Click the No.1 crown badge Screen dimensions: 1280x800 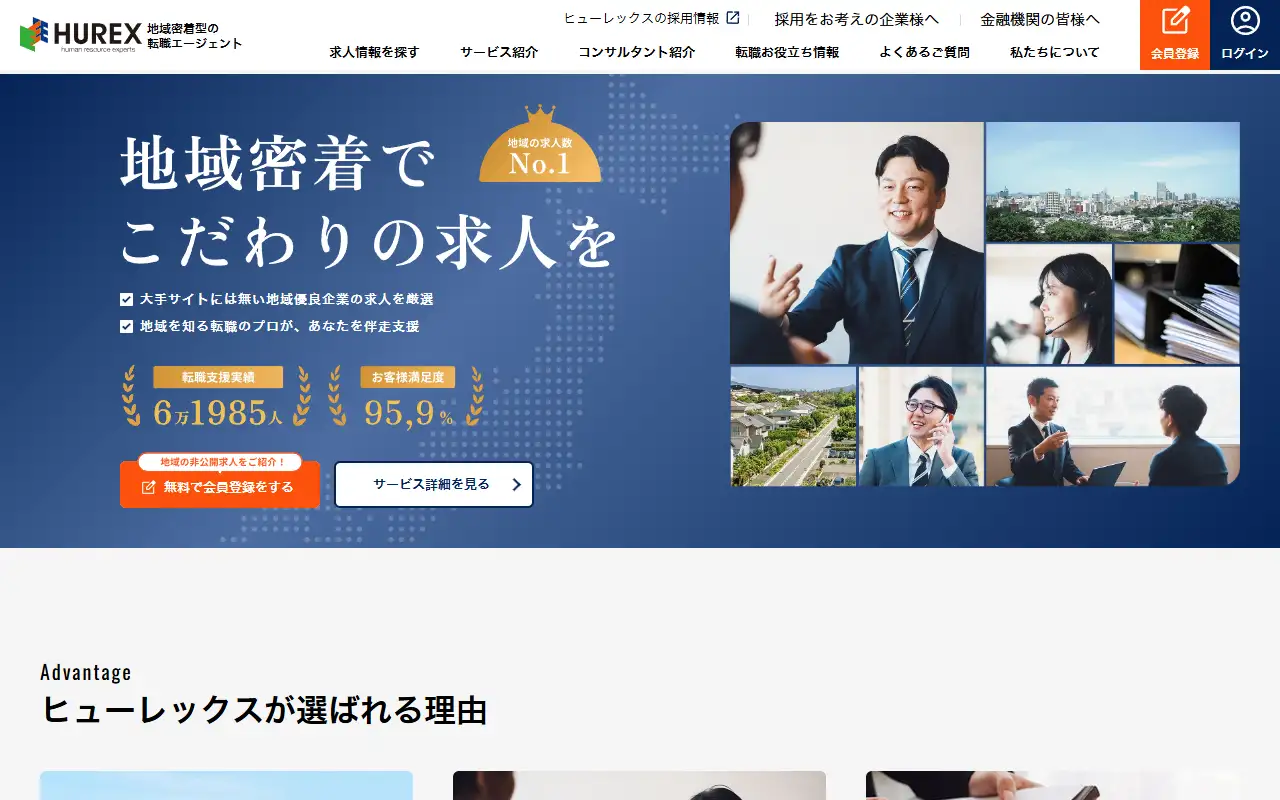(540, 144)
